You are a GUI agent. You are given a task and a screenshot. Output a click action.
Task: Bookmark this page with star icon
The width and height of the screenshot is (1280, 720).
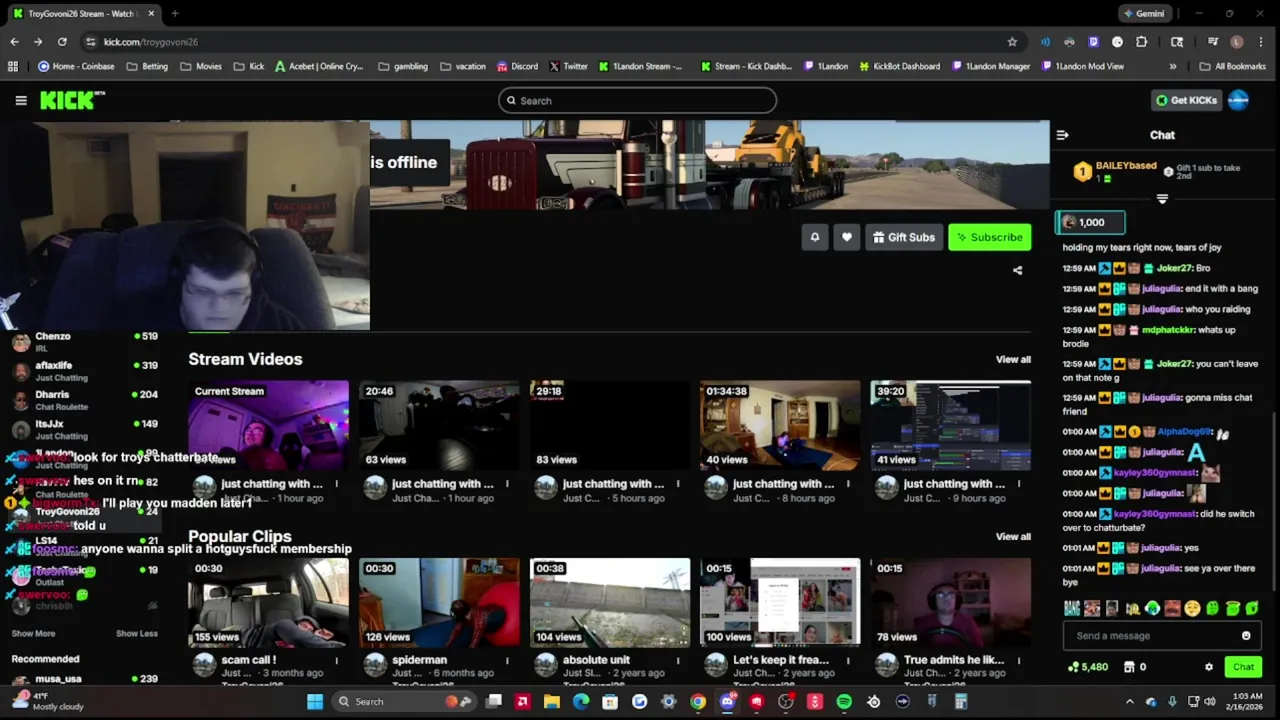pyautogui.click(x=1012, y=42)
